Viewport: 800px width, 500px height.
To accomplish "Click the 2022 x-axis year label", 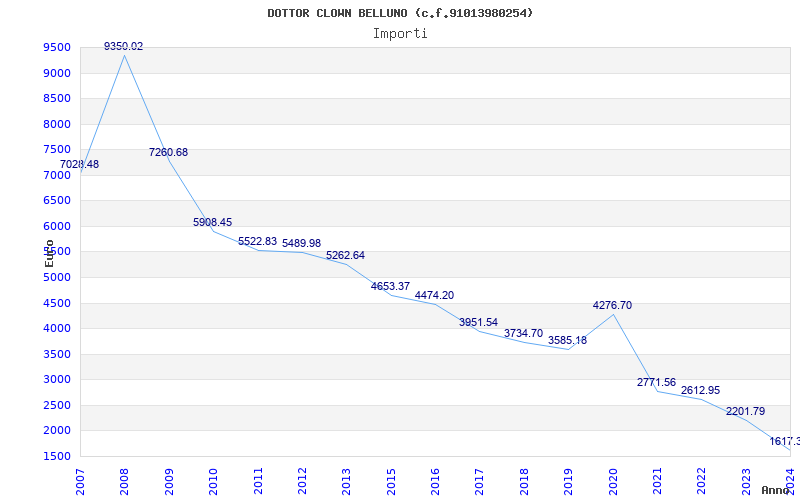I will point(702,481).
